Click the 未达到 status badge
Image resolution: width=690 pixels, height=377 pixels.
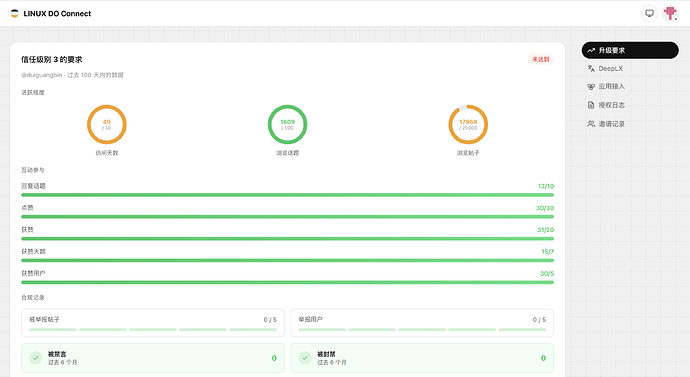(541, 59)
